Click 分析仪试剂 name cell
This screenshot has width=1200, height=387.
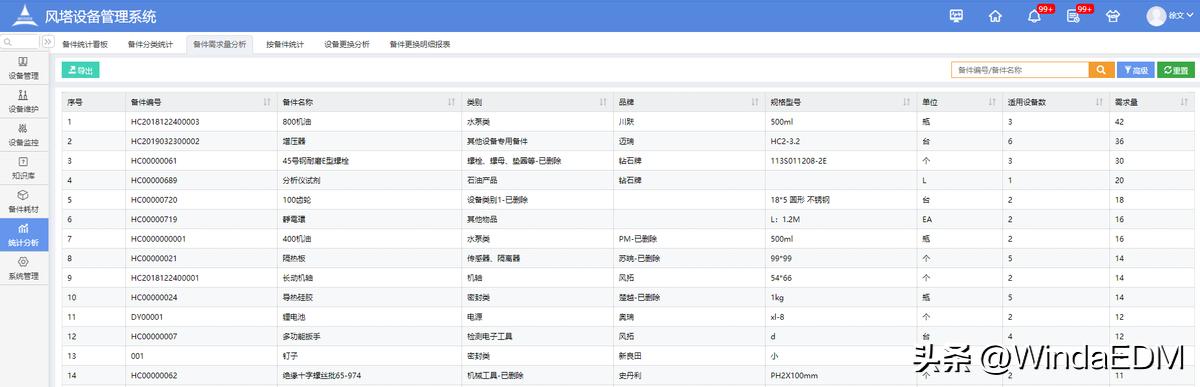click(x=303, y=179)
